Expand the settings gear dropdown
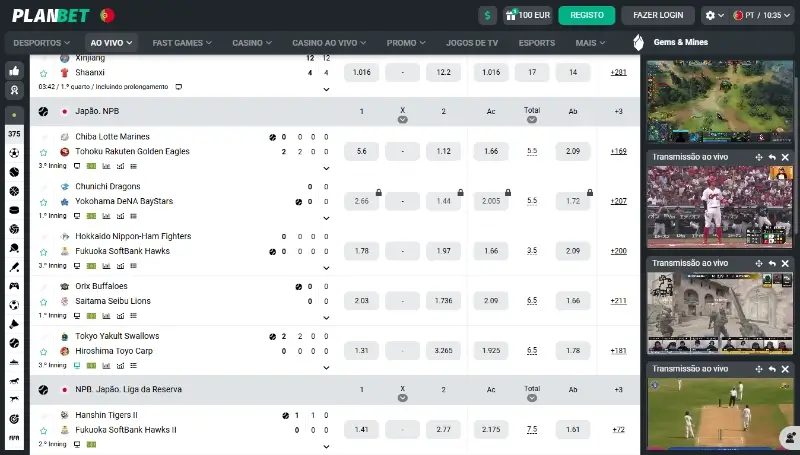 click(x=714, y=15)
